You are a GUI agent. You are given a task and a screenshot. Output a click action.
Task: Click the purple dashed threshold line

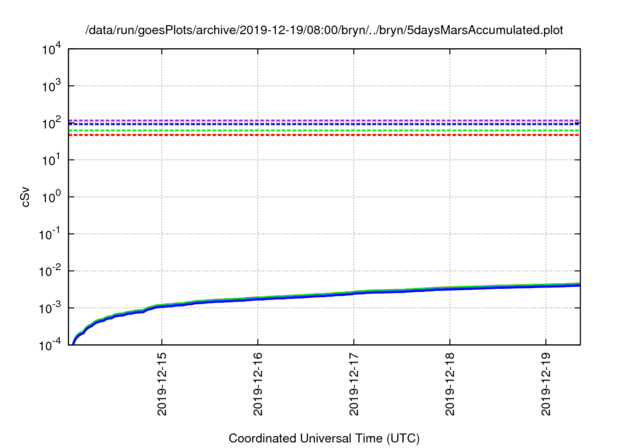coord(324,120)
